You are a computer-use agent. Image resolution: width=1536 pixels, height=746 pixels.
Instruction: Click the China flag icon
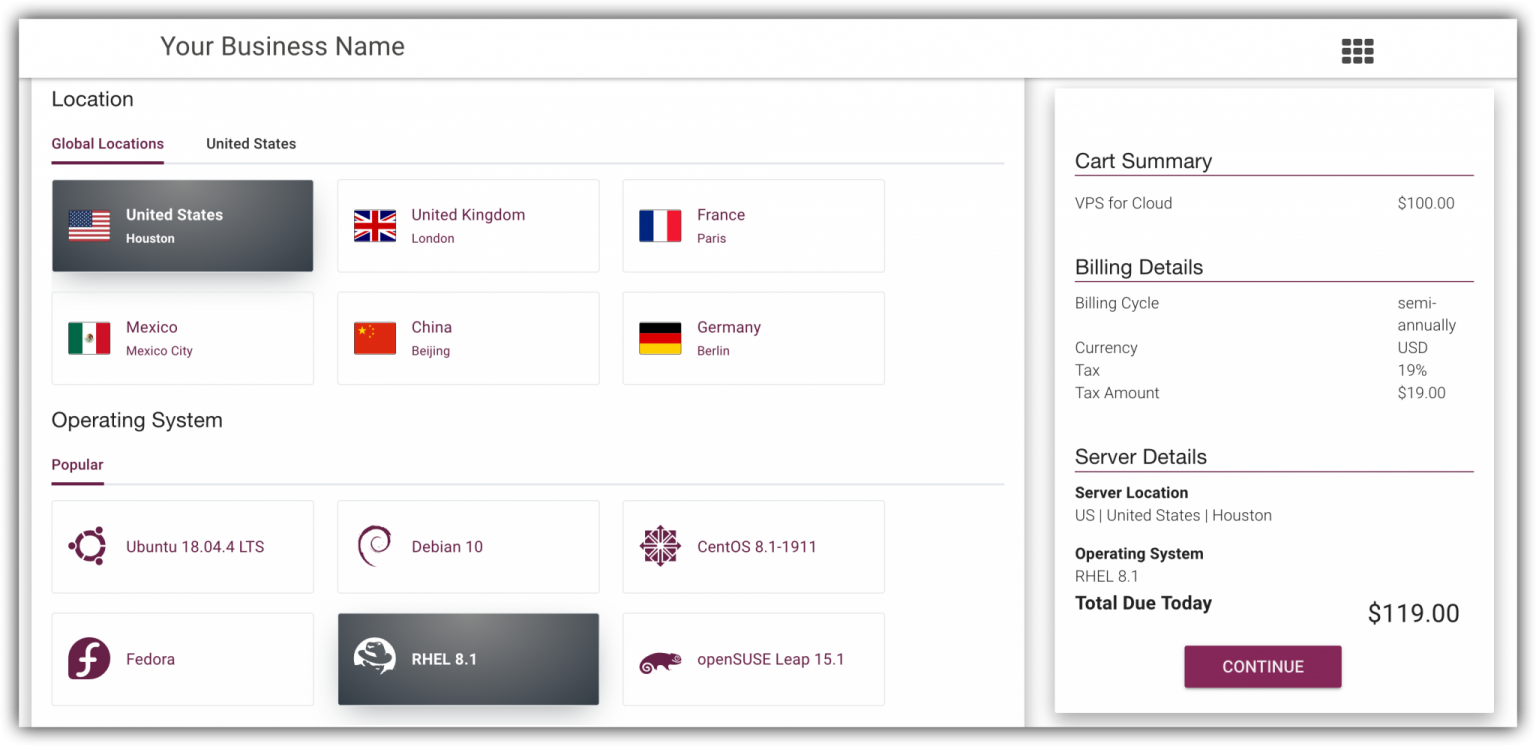375,338
